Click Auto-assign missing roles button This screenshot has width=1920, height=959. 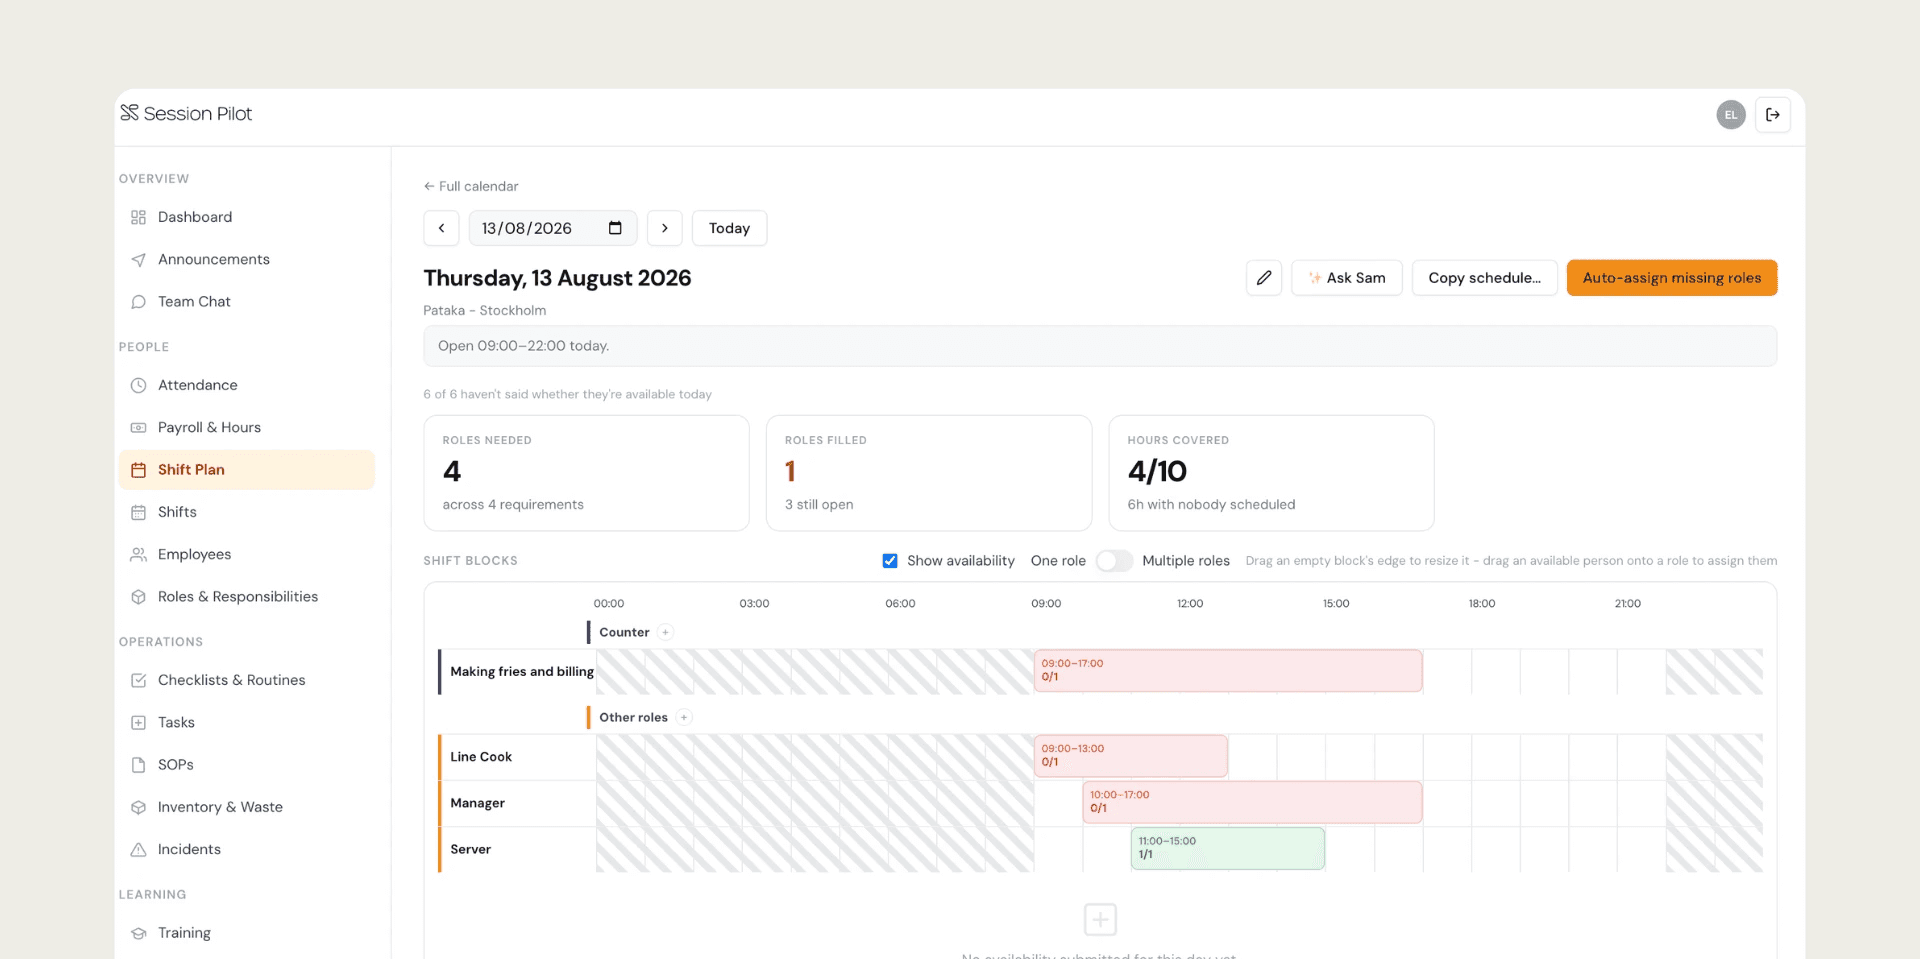(x=1672, y=278)
